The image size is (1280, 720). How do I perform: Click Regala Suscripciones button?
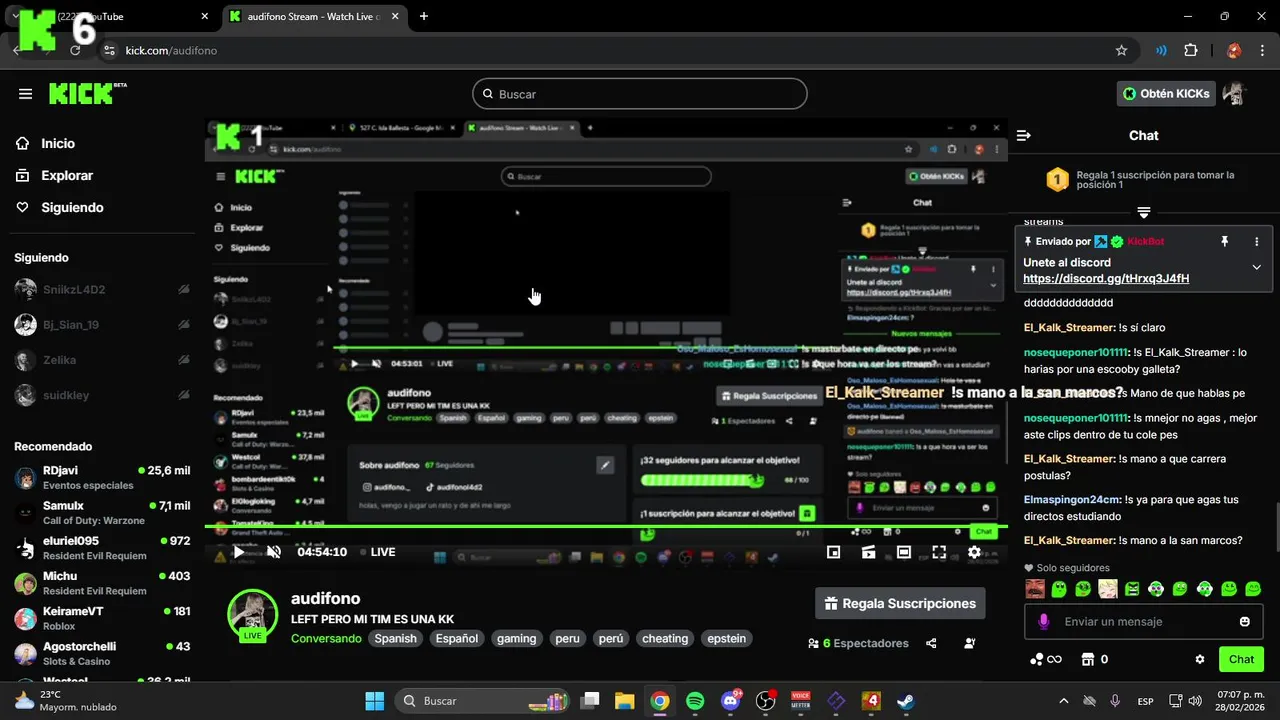[x=900, y=604]
